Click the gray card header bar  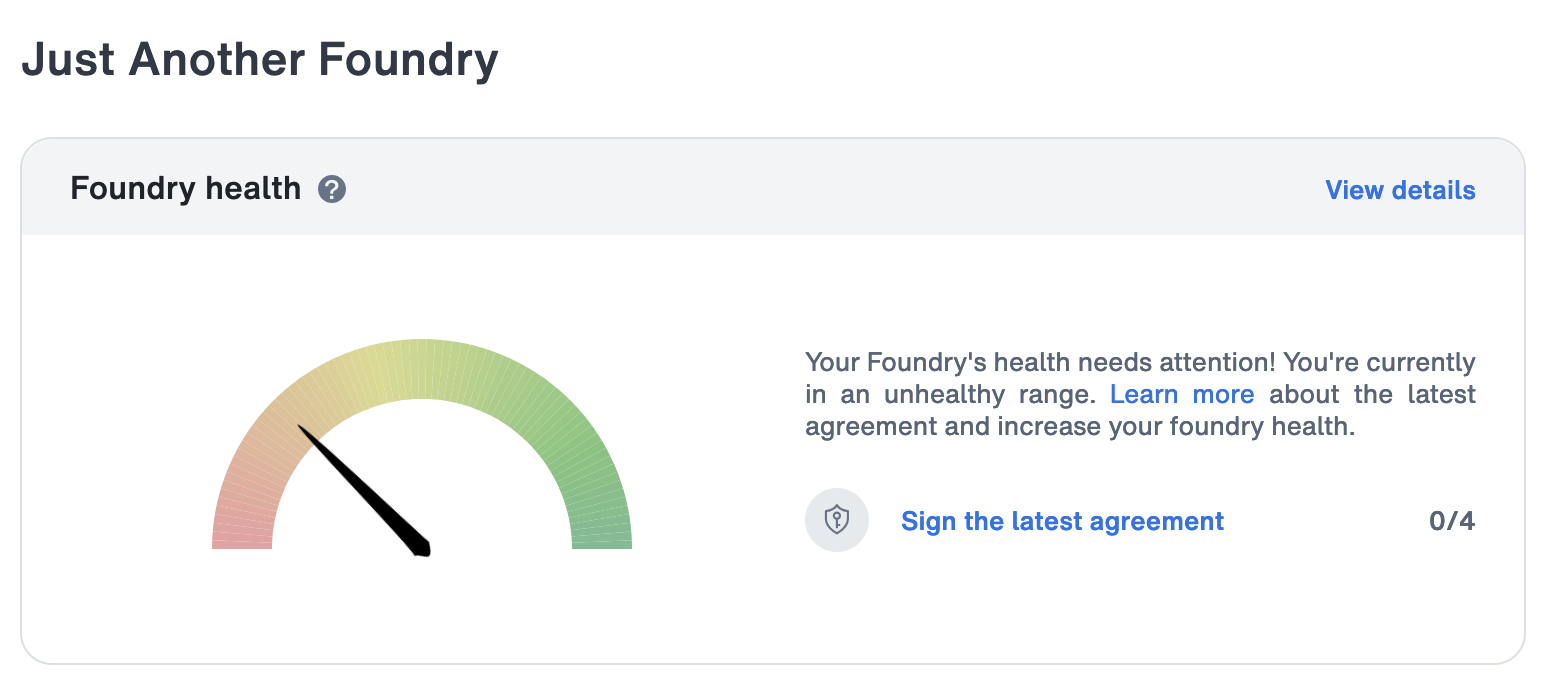(x=773, y=187)
